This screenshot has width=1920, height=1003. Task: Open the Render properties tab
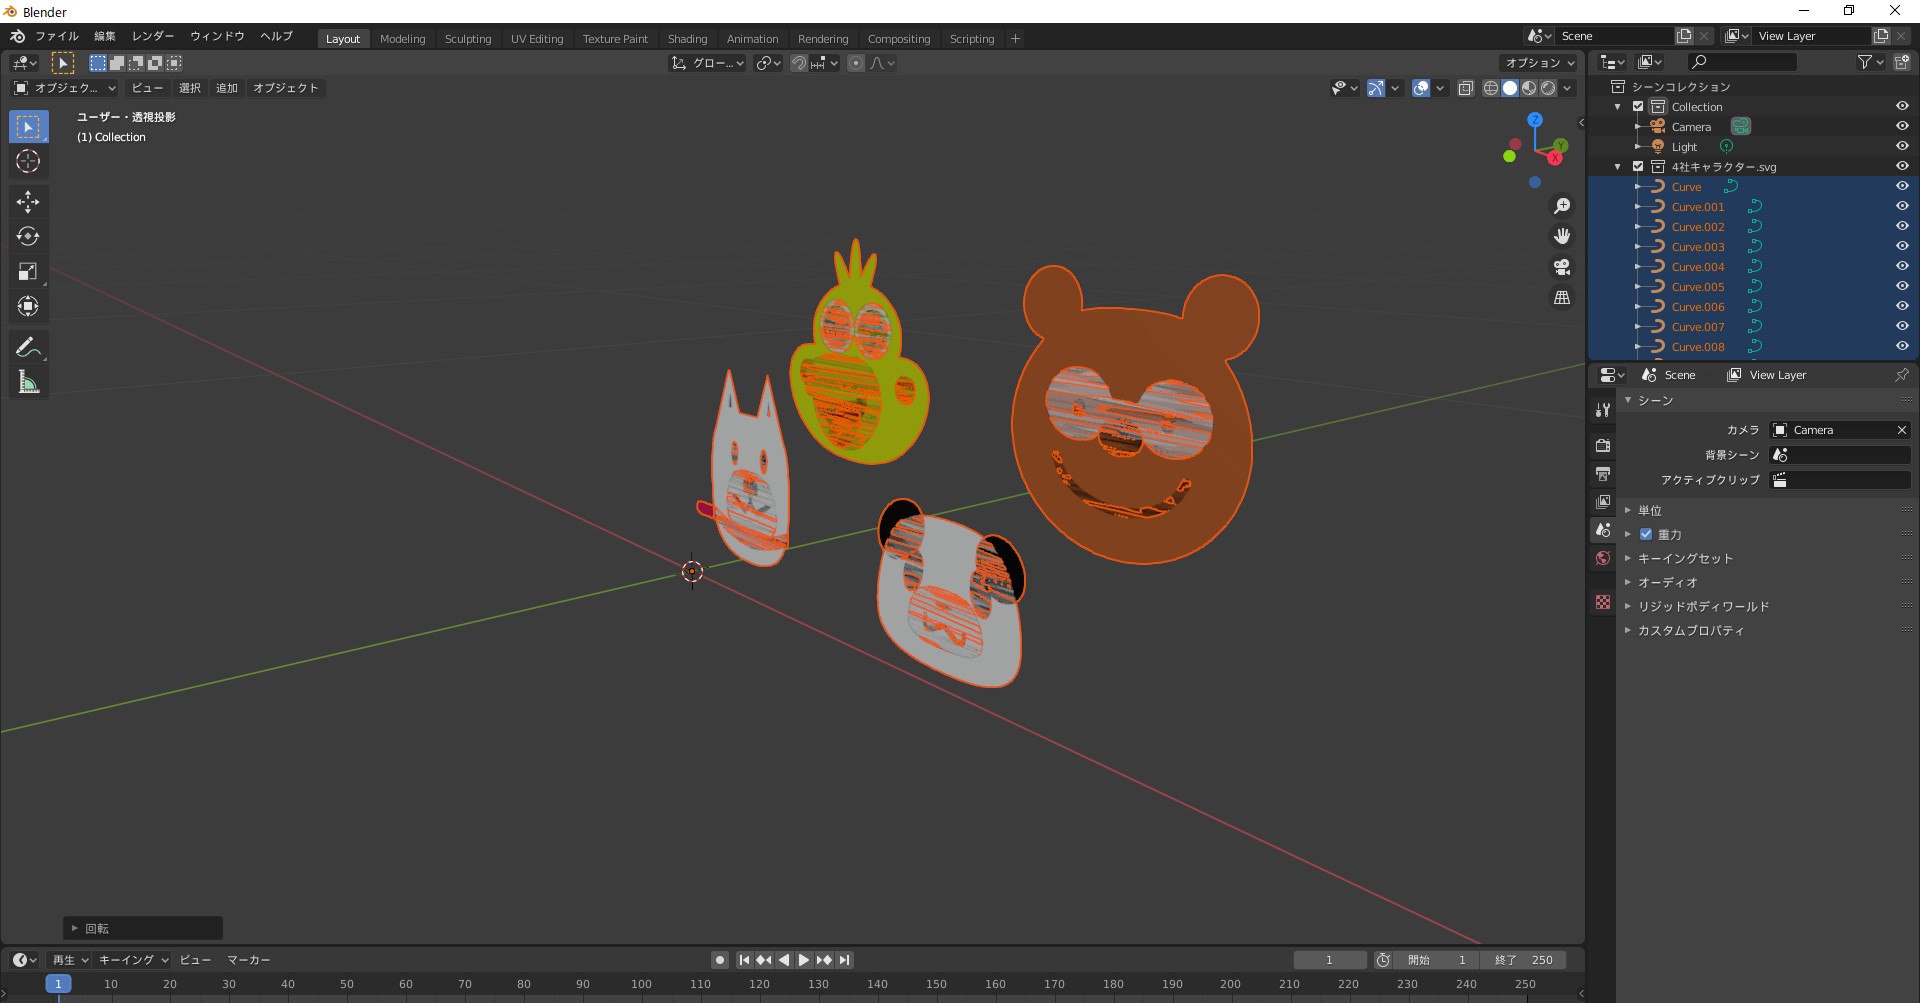(1603, 445)
